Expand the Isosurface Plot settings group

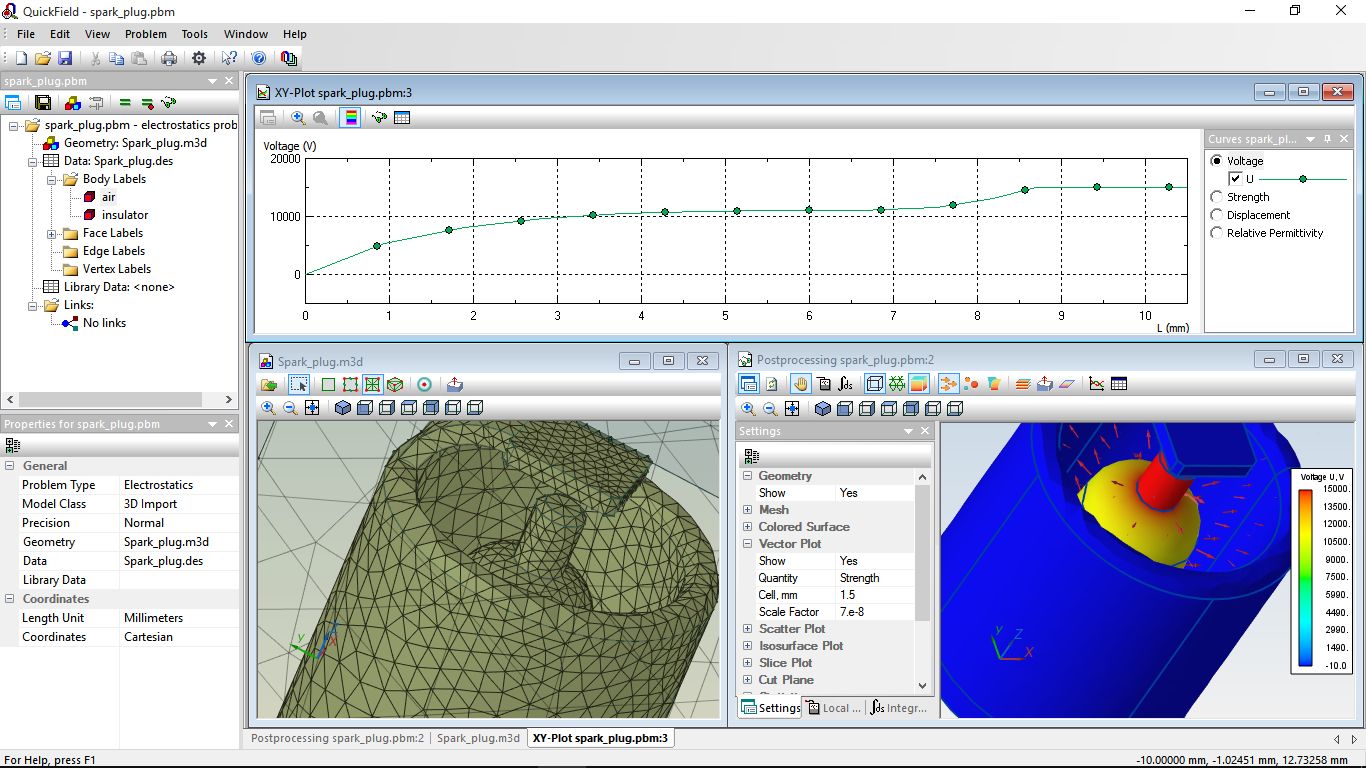tap(747, 646)
